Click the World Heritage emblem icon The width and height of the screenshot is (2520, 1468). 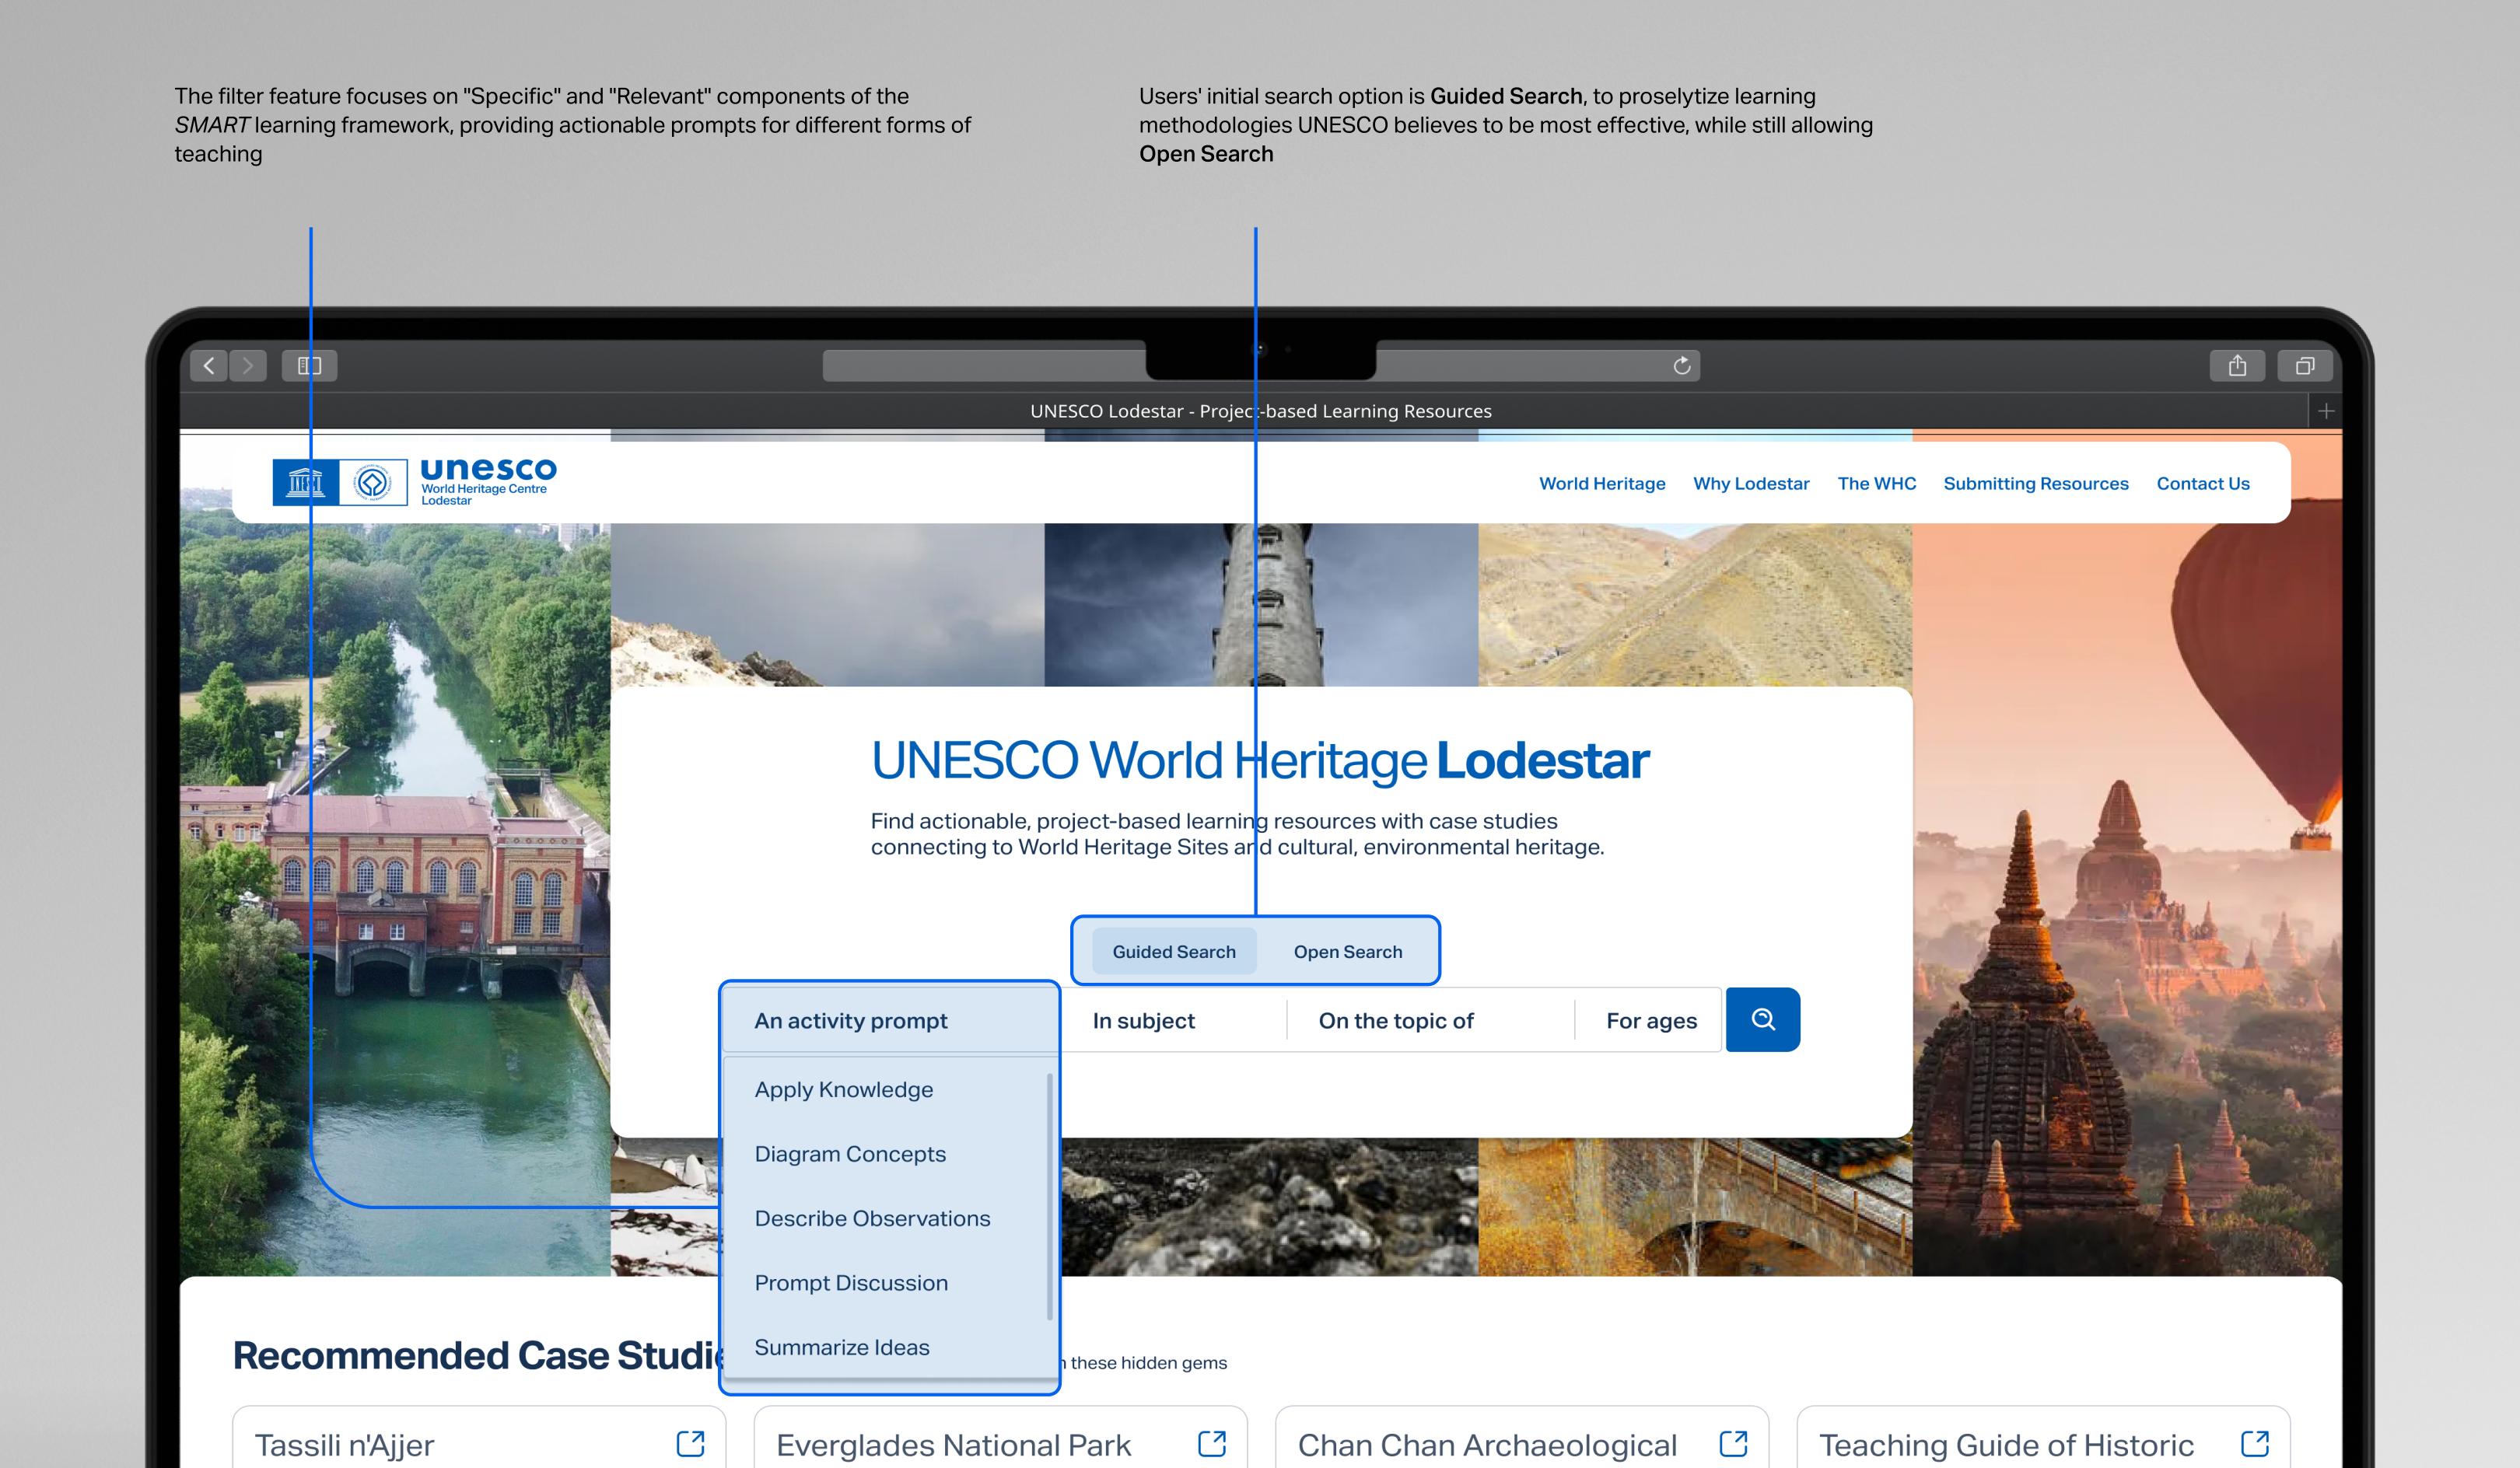point(373,483)
